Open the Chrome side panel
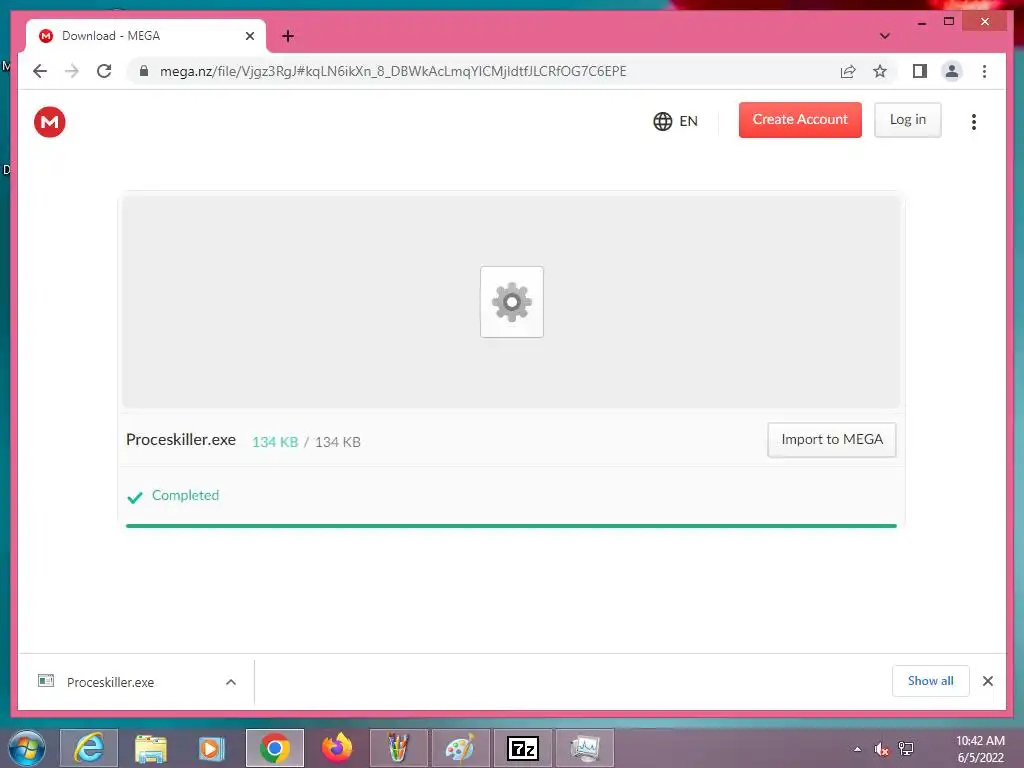The height and width of the screenshot is (768, 1024). (x=920, y=71)
